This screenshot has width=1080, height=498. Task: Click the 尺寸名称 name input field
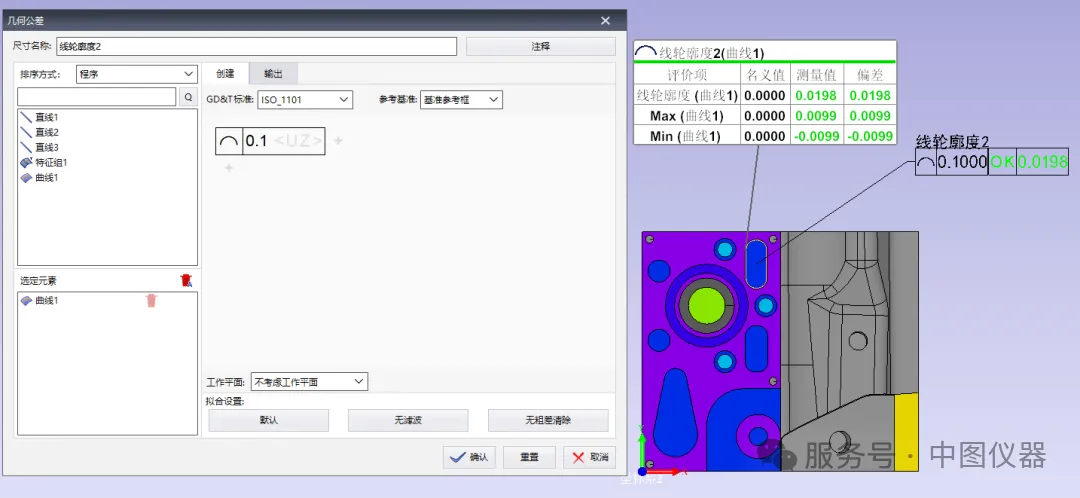[x=256, y=46]
